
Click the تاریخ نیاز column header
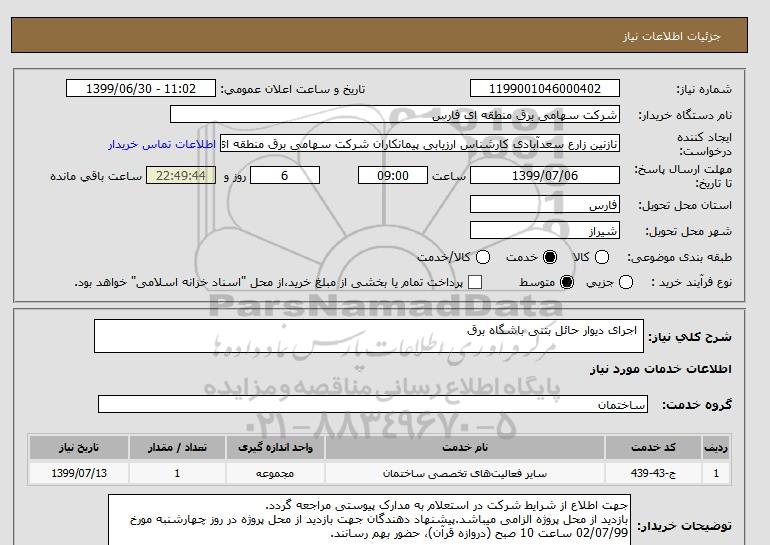(79, 448)
